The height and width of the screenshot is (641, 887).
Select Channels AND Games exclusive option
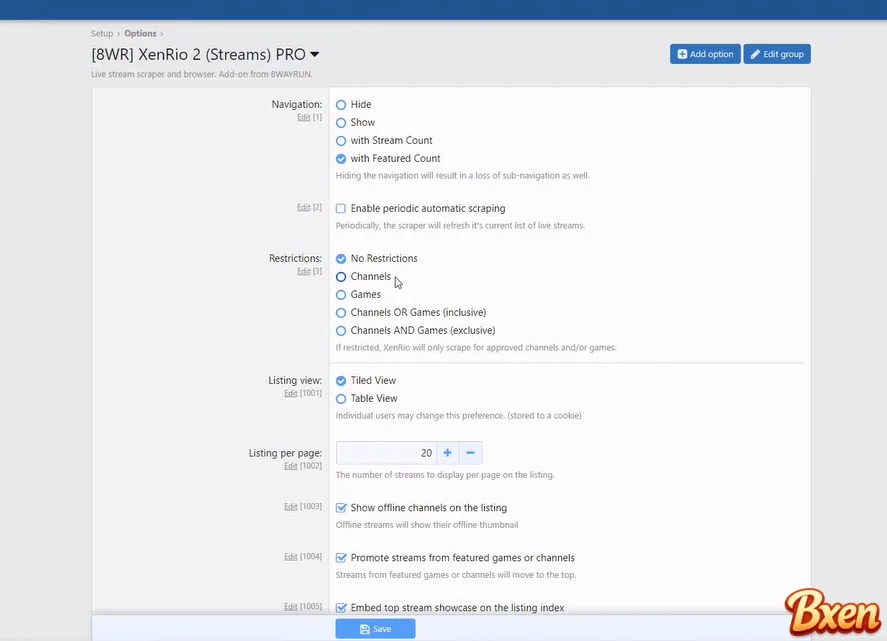point(341,331)
